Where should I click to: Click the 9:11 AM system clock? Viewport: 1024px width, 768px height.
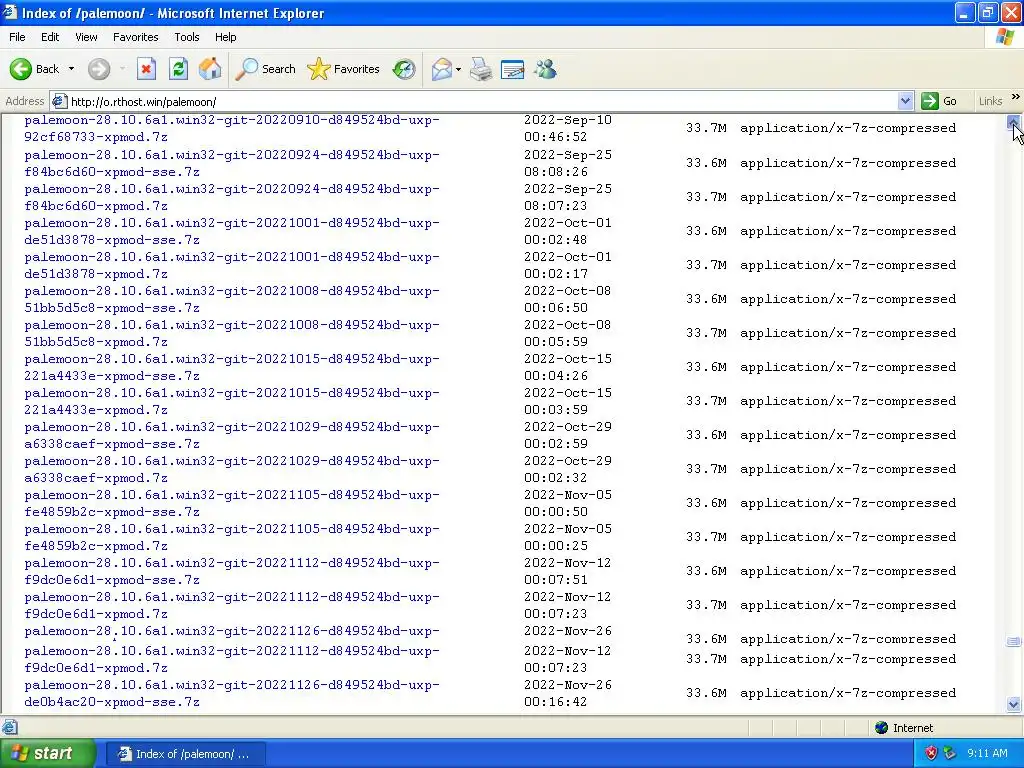tap(987, 754)
